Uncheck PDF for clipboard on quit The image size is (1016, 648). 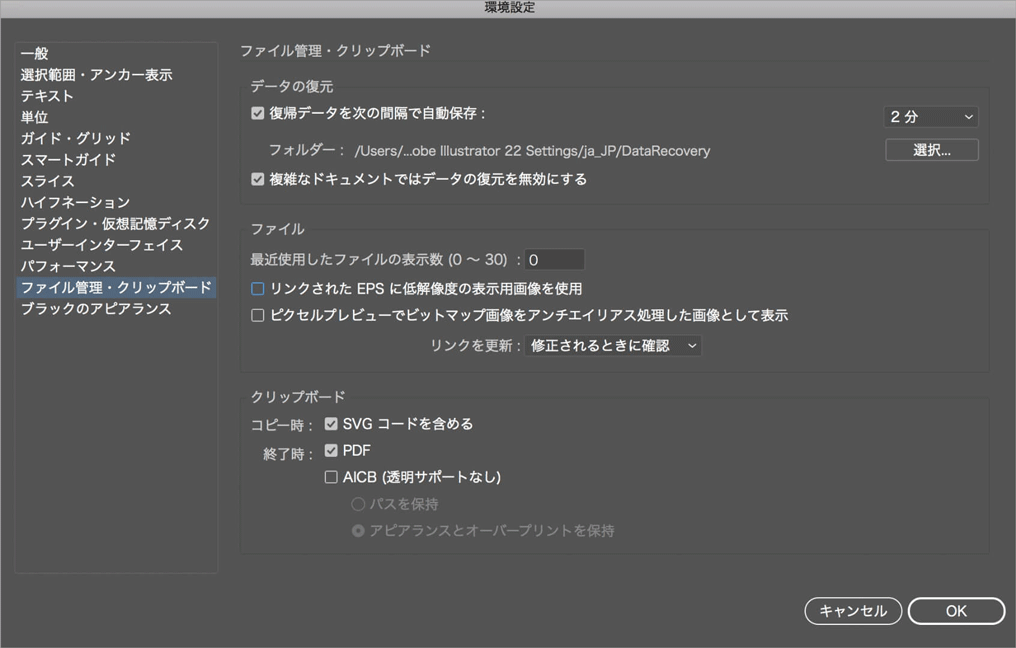point(331,450)
